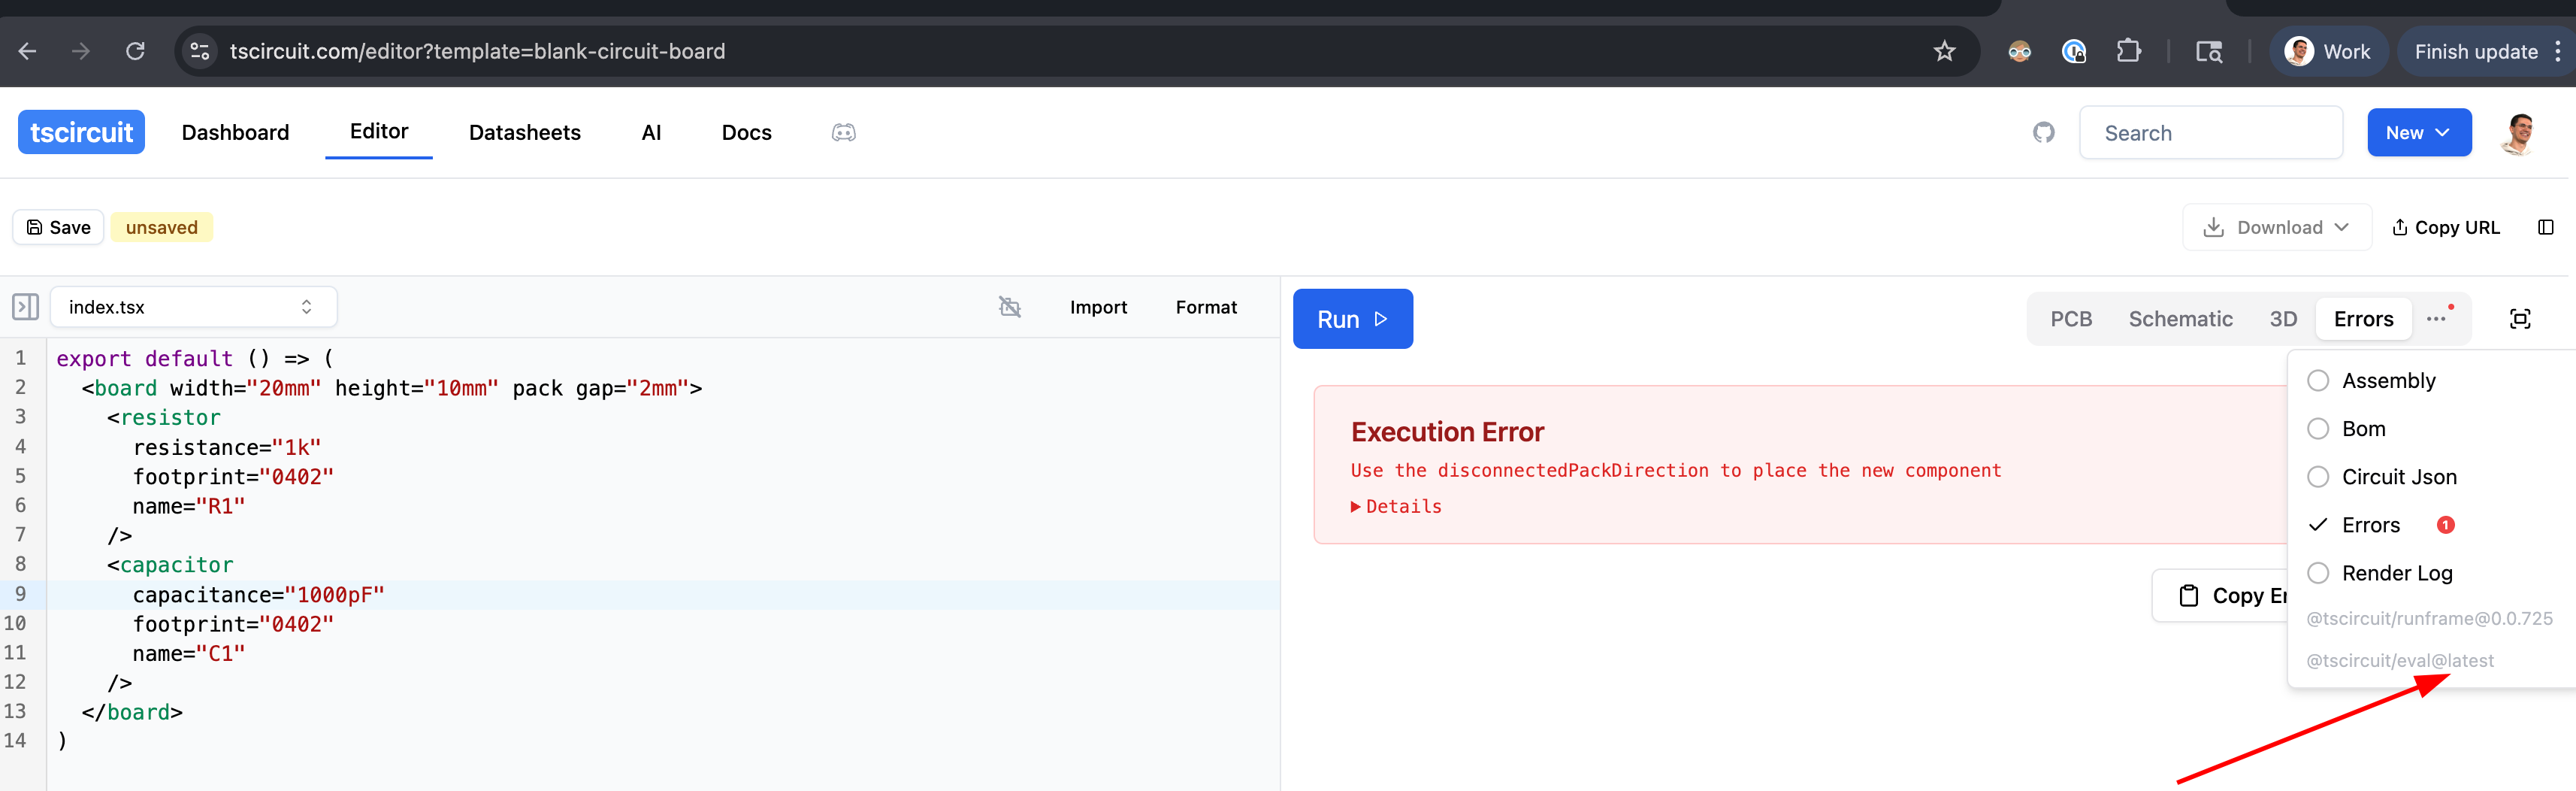Open the Work profile chip
Image resolution: width=2576 pixels, height=791 pixels.
click(x=2328, y=51)
